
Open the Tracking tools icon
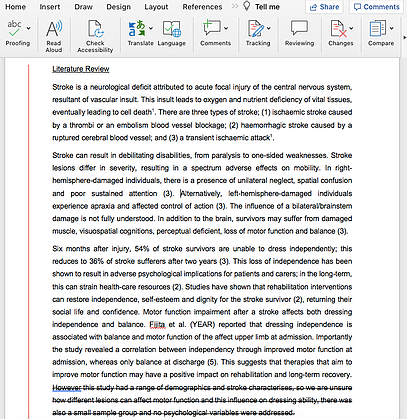click(x=255, y=28)
